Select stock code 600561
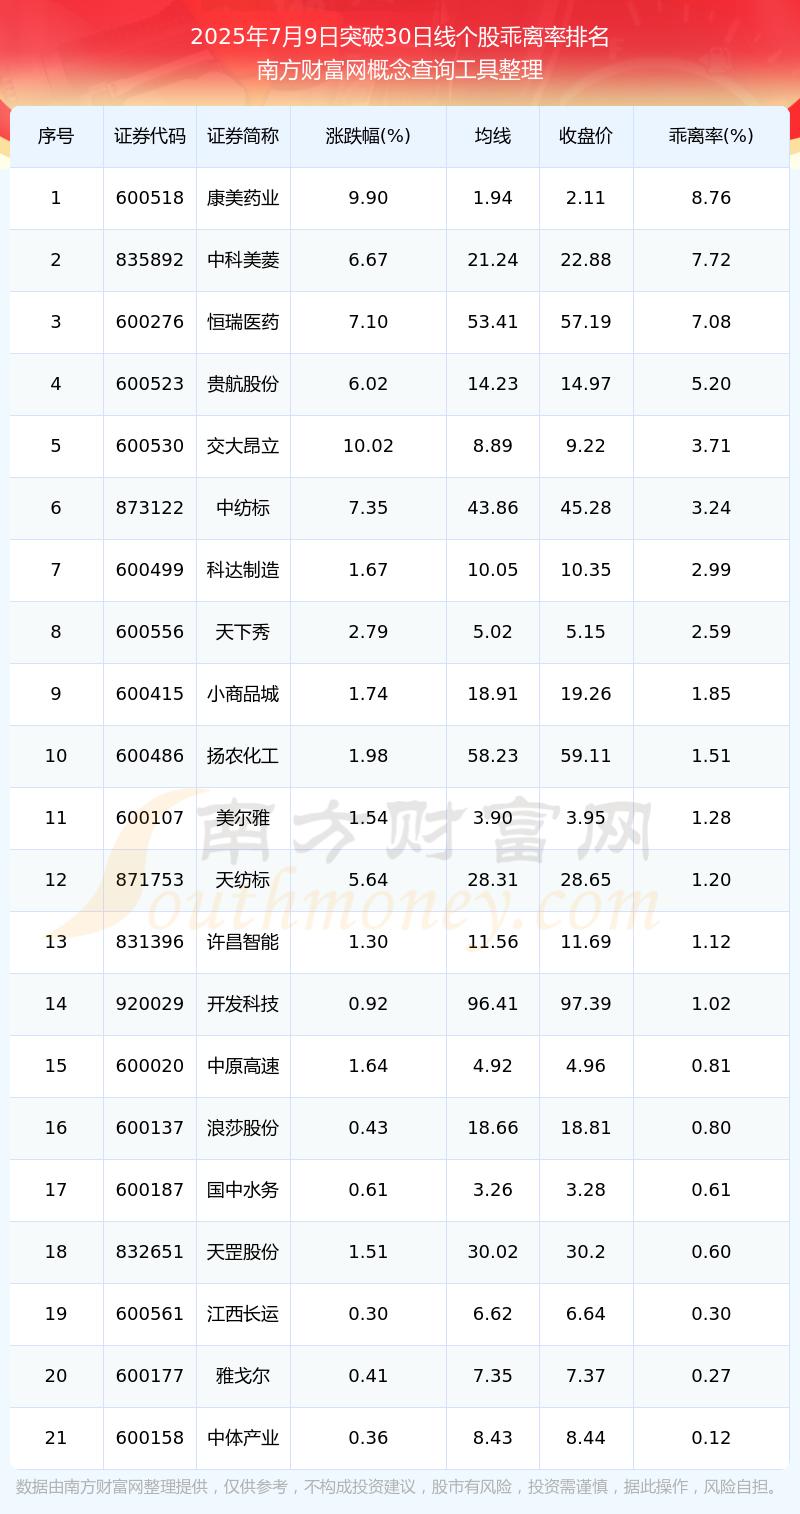This screenshot has height=1514, width=800. 150,1314
